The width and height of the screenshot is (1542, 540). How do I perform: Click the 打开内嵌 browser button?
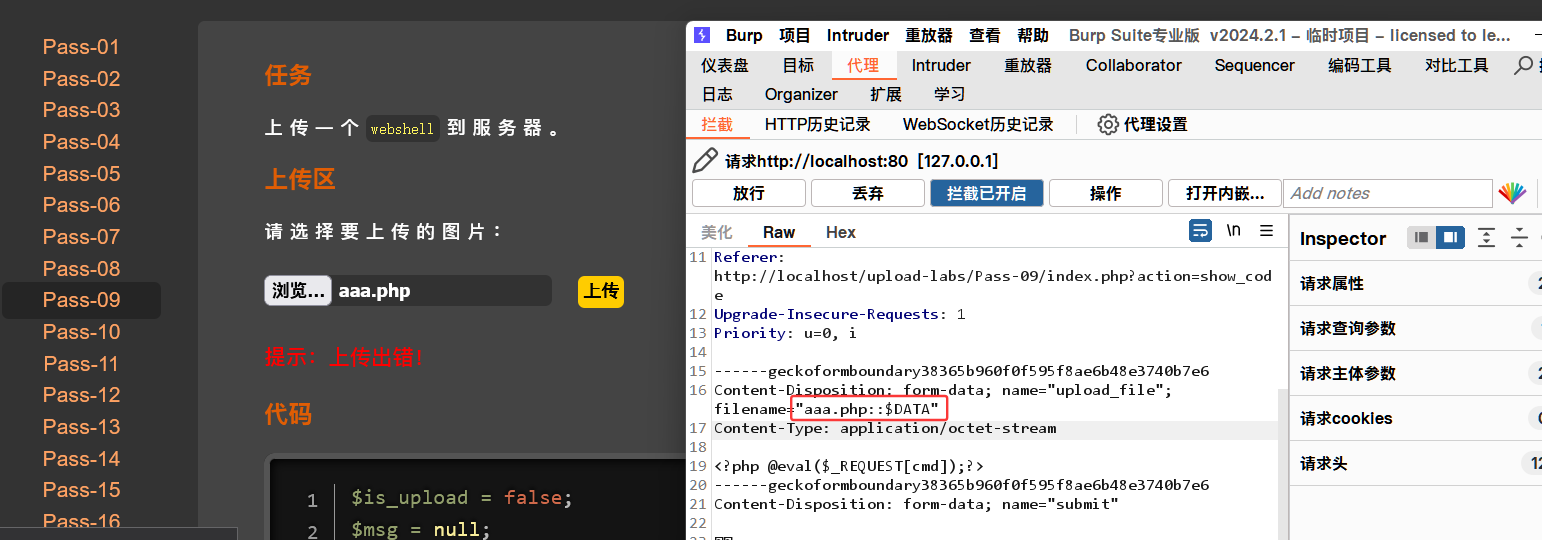coord(1224,193)
